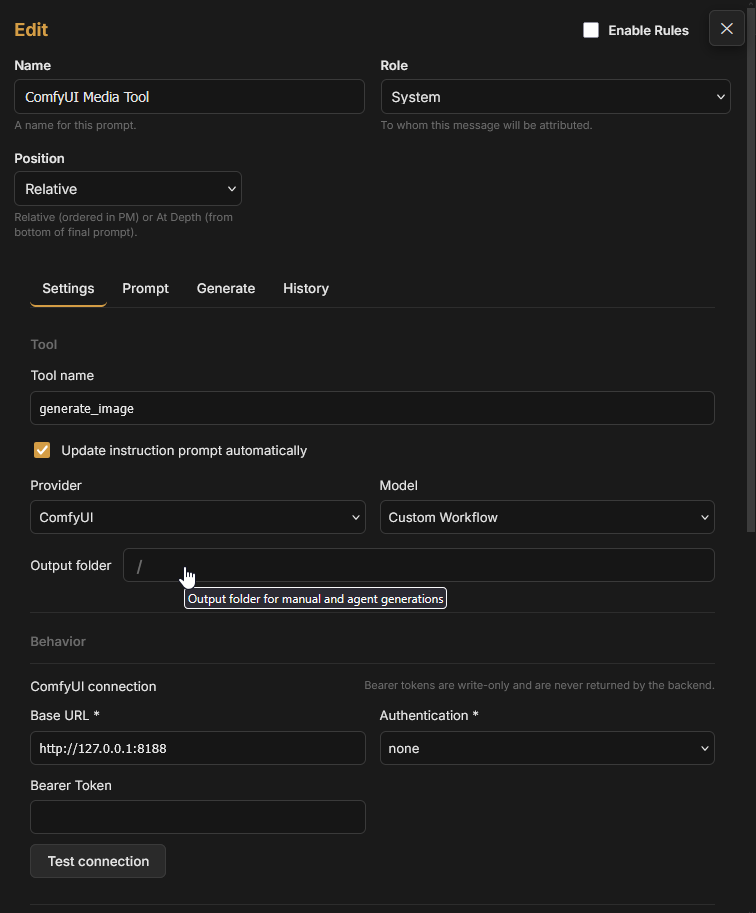
Task: Open the Role dropdown showing System
Action: pyautogui.click(x=555, y=97)
